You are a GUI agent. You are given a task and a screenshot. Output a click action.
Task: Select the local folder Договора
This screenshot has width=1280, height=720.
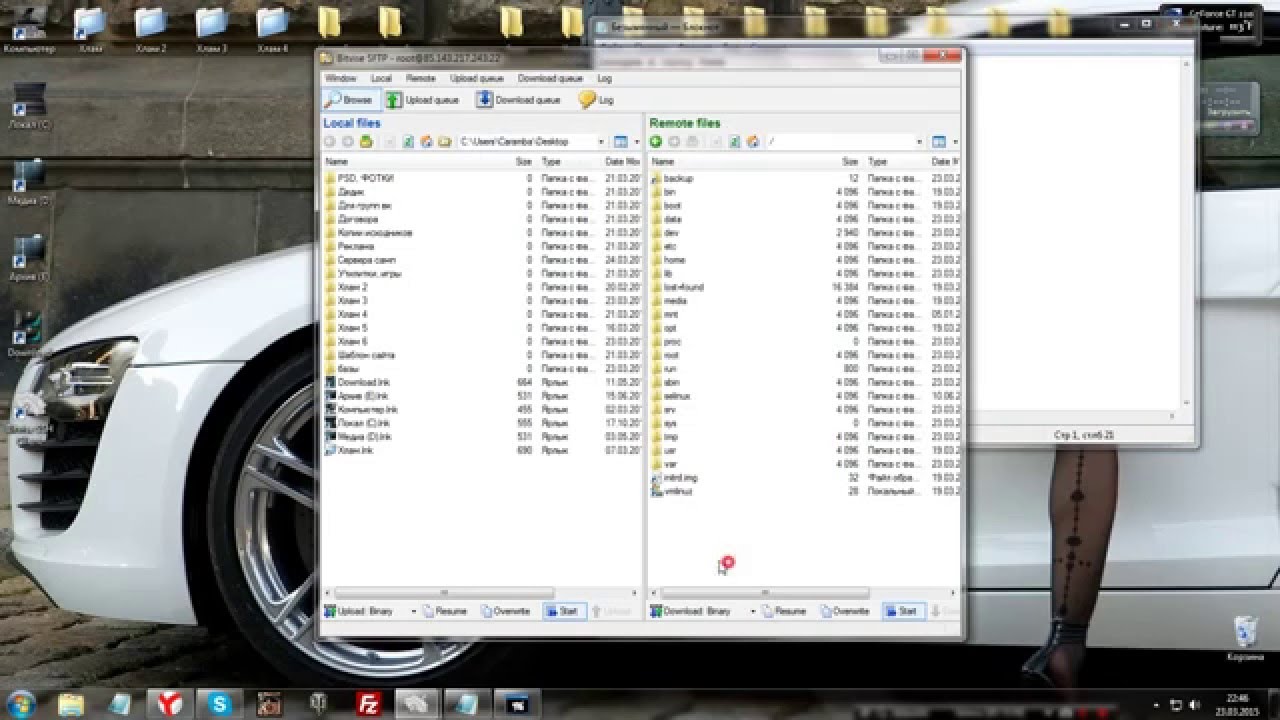tap(357, 219)
